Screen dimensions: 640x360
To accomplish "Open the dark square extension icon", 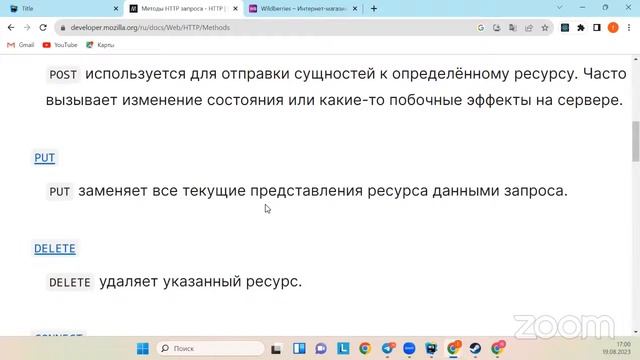I will [565, 28].
